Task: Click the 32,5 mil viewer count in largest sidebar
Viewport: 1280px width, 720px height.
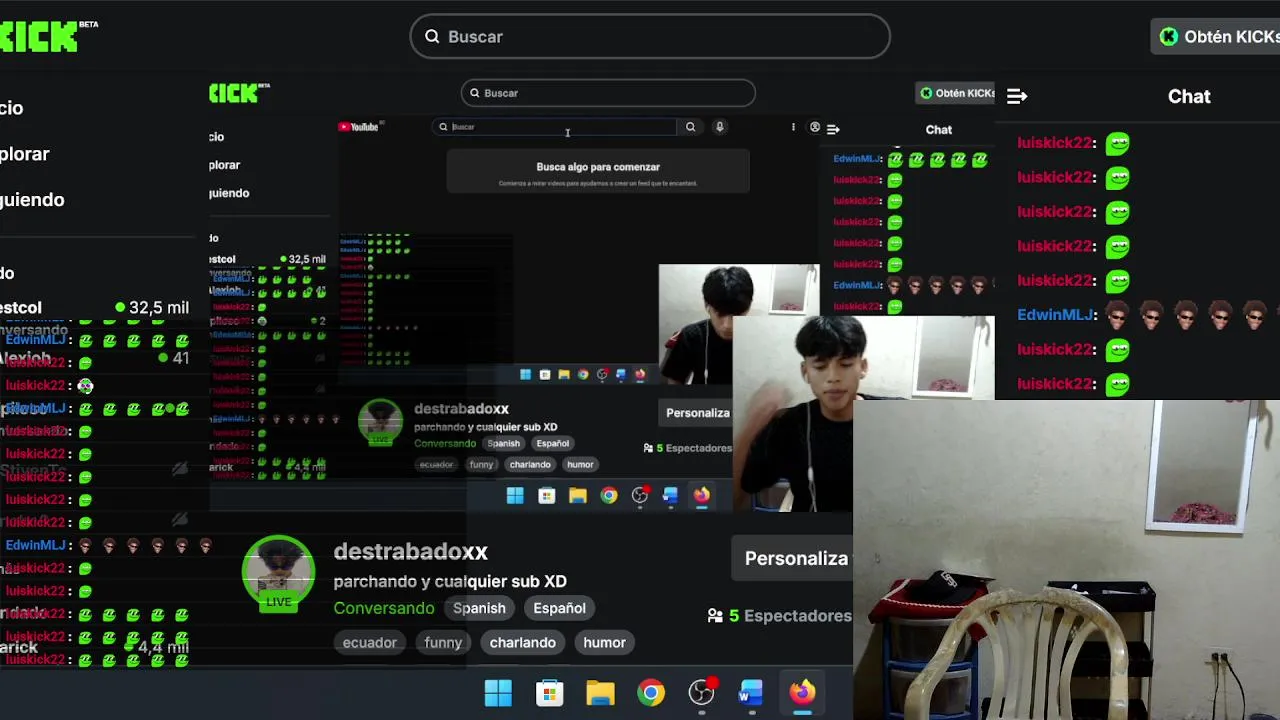Action: coord(152,308)
